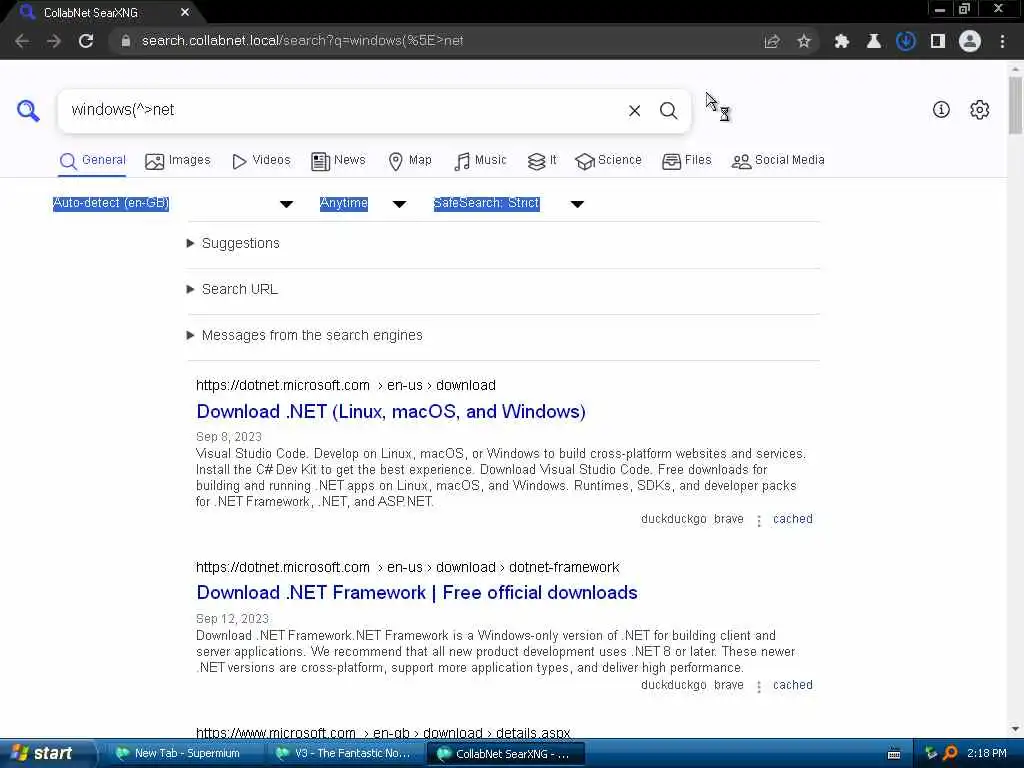Open cached link for first result
Image resolution: width=1024 pixels, height=768 pixels.
coord(793,519)
